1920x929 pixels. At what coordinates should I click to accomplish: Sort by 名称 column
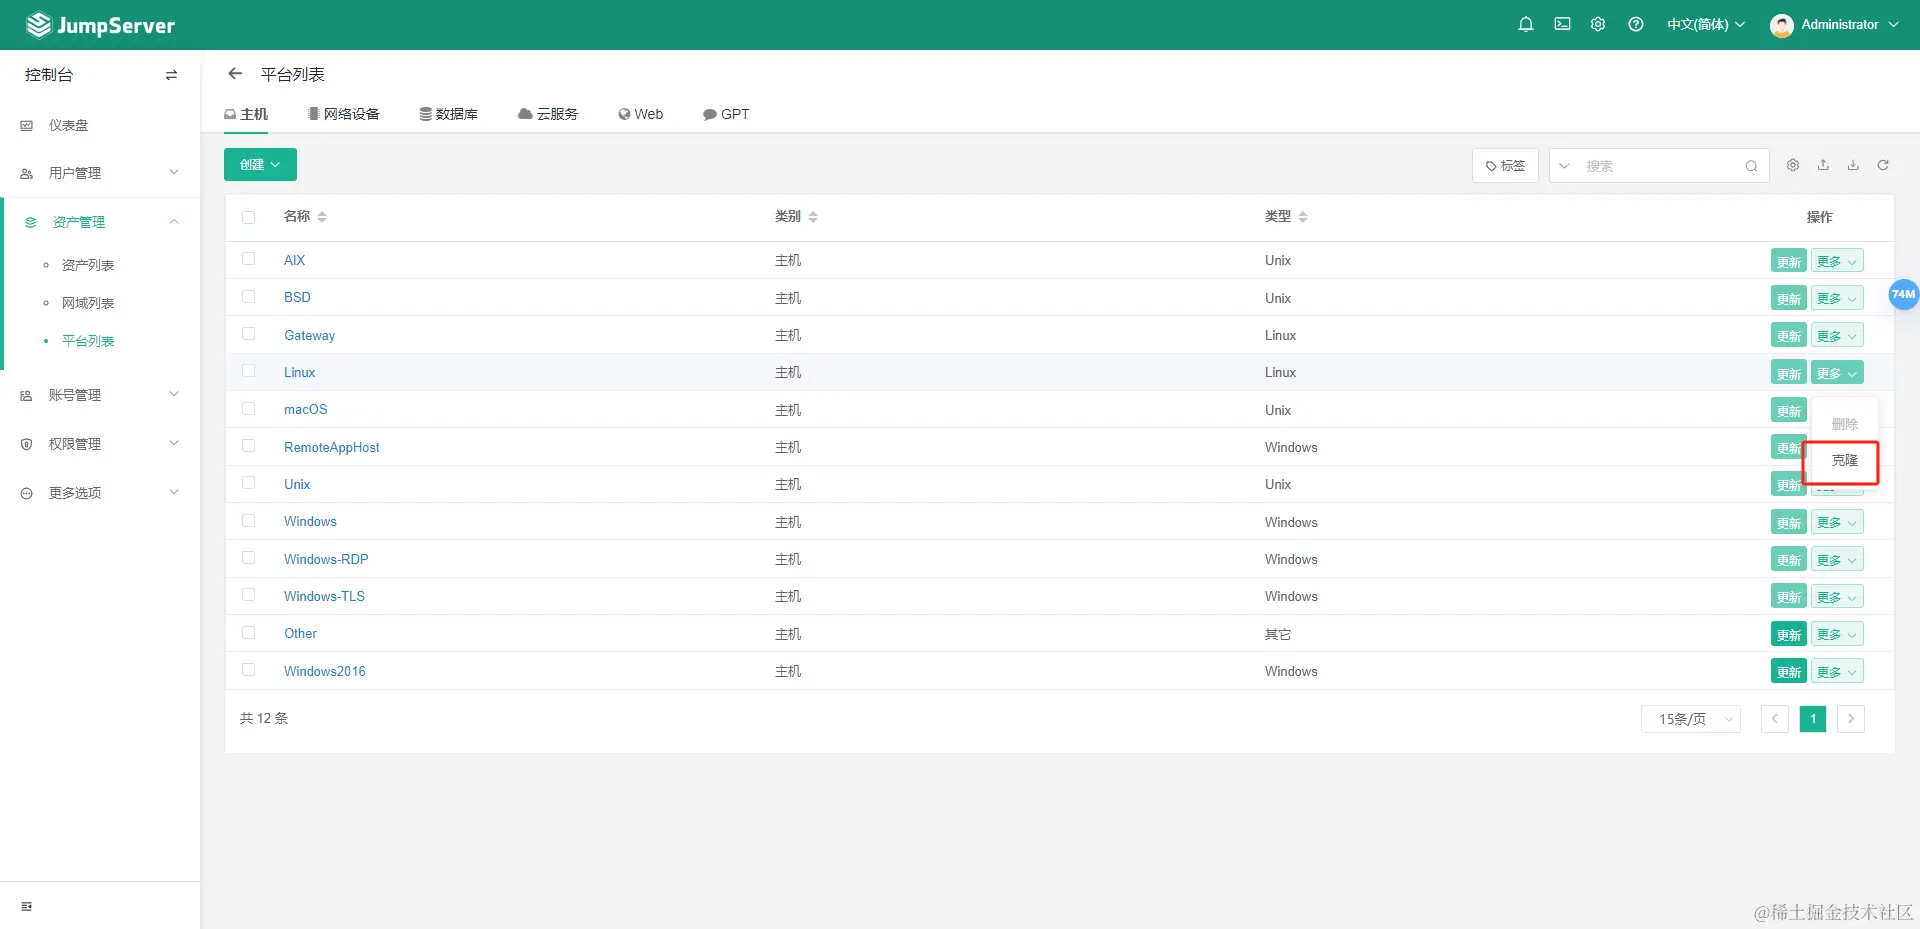(x=305, y=216)
